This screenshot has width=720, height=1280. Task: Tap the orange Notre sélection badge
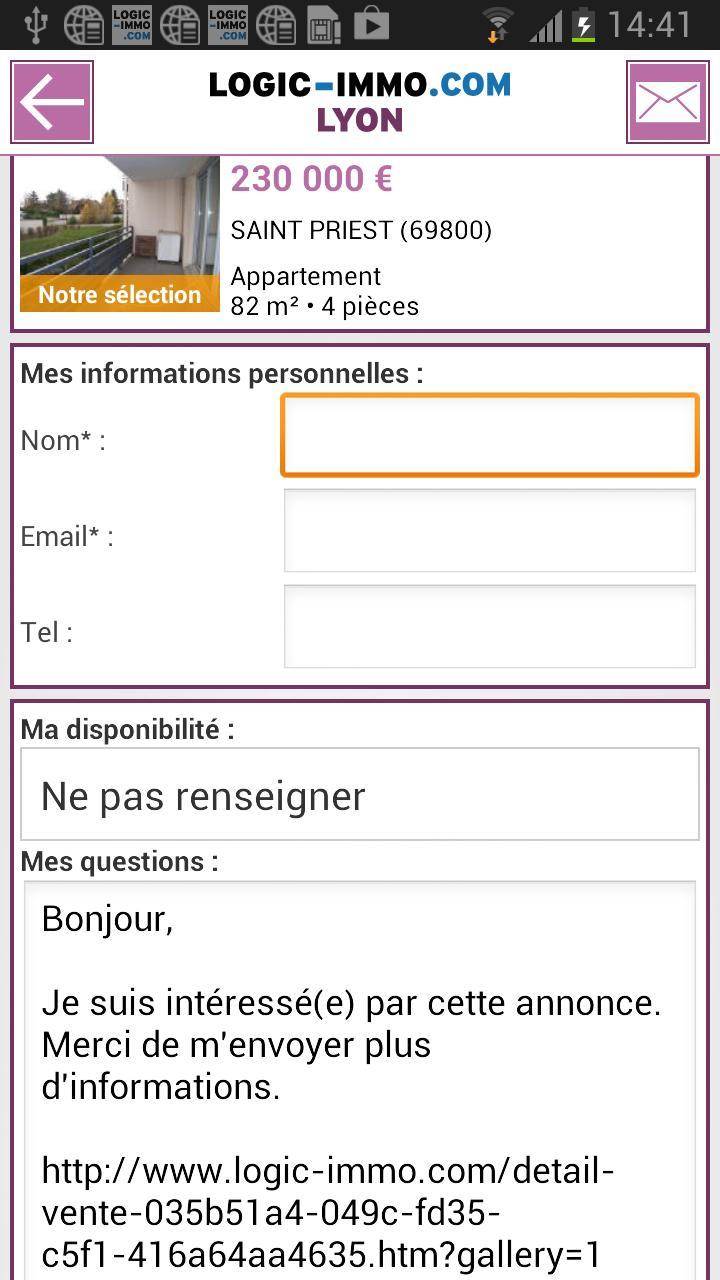pos(119,295)
